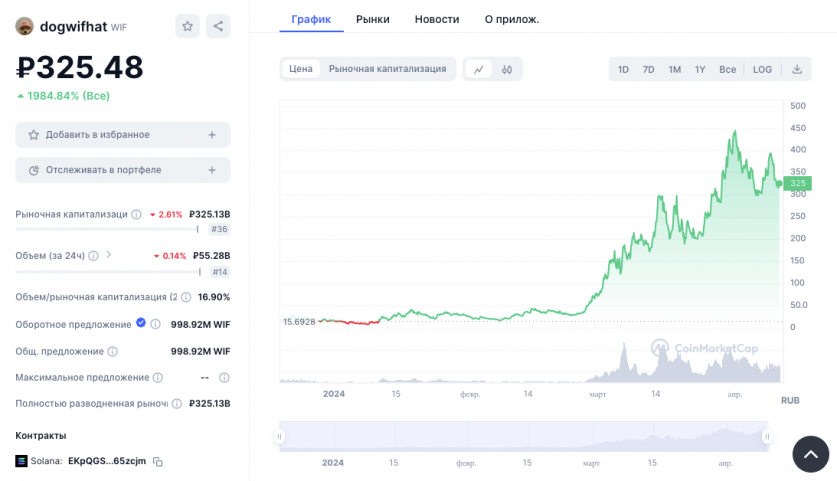The height and width of the screenshot is (481, 837).
Task: Click info icon next to Общ. предложение
Action: 113,351
